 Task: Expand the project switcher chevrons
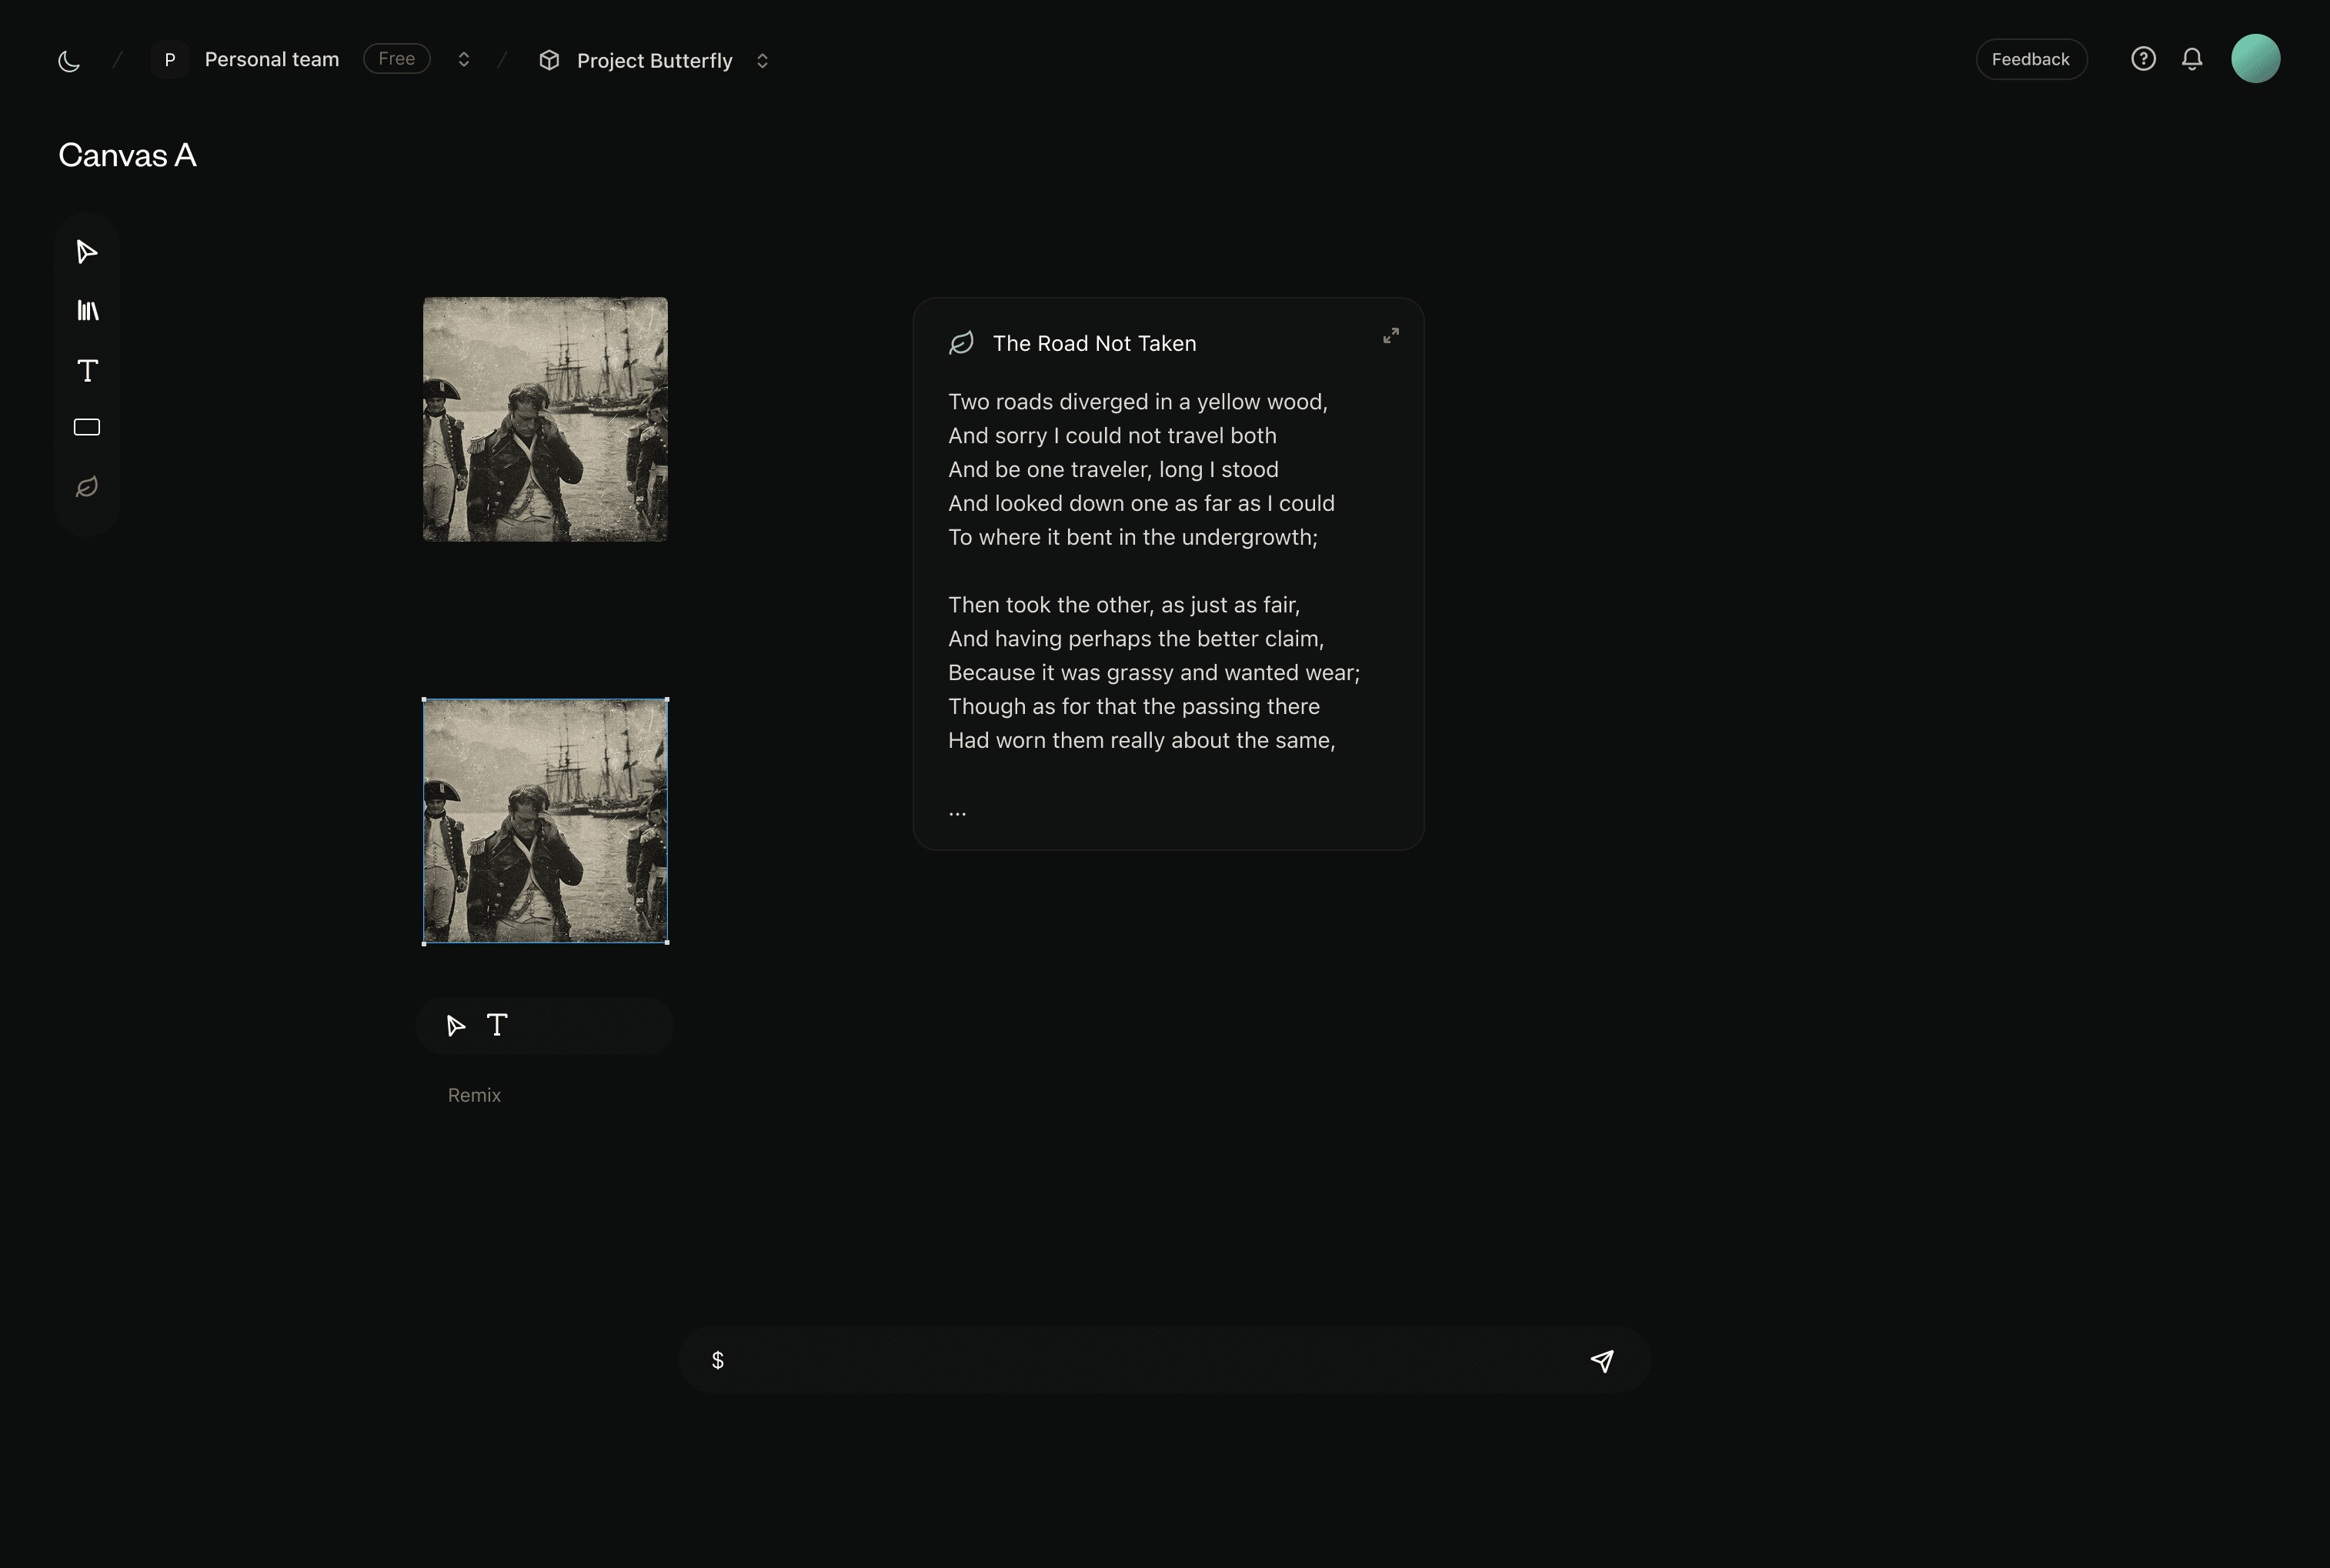pos(762,61)
